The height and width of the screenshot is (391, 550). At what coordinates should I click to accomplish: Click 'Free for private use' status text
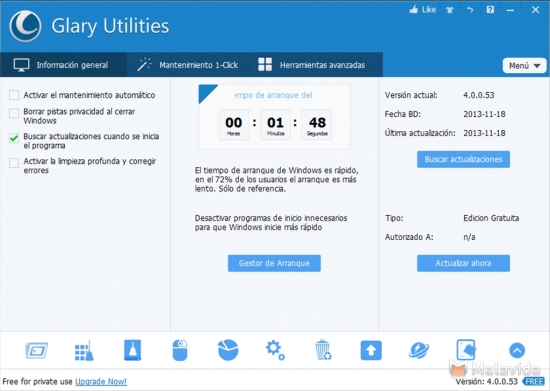point(37,382)
